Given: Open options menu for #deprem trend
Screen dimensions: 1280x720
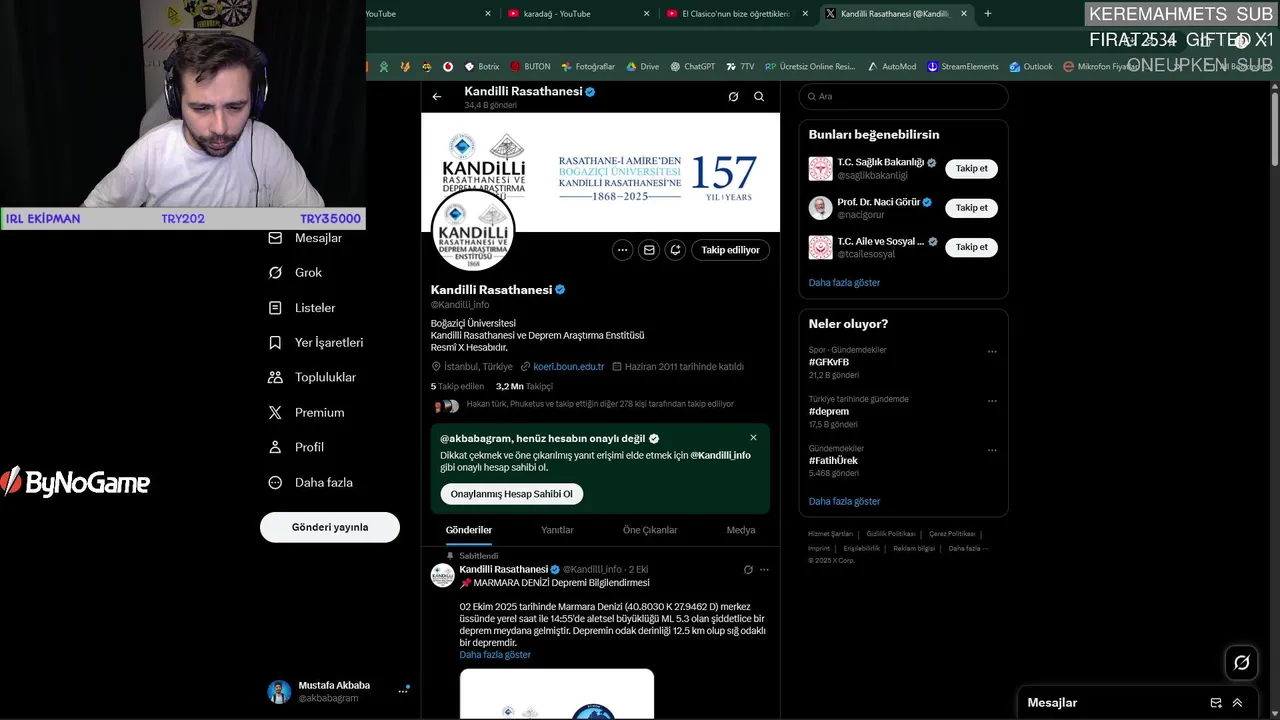Looking at the screenshot, I should [x=992, y=401].
